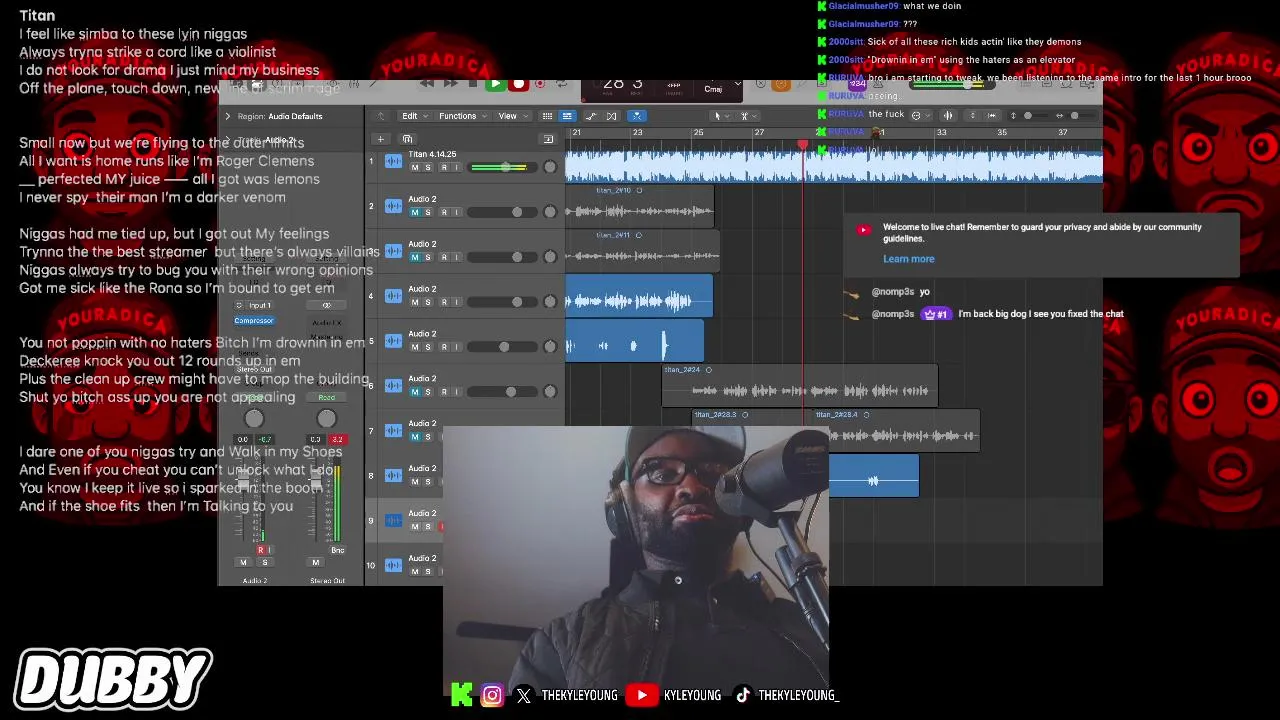
Task: Mute the Titan 4.14.25 track
Action: pyautogui.click(x=415, y=167)
